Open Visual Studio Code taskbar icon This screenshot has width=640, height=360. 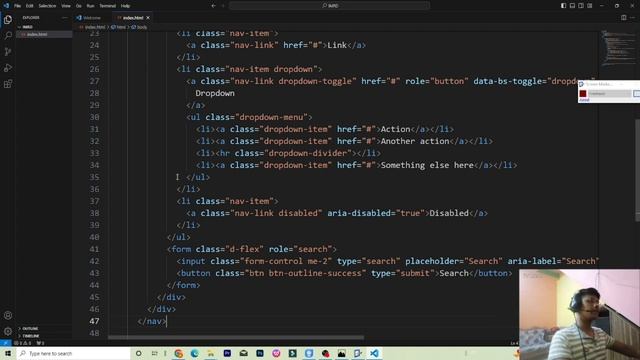coord(374,353)
